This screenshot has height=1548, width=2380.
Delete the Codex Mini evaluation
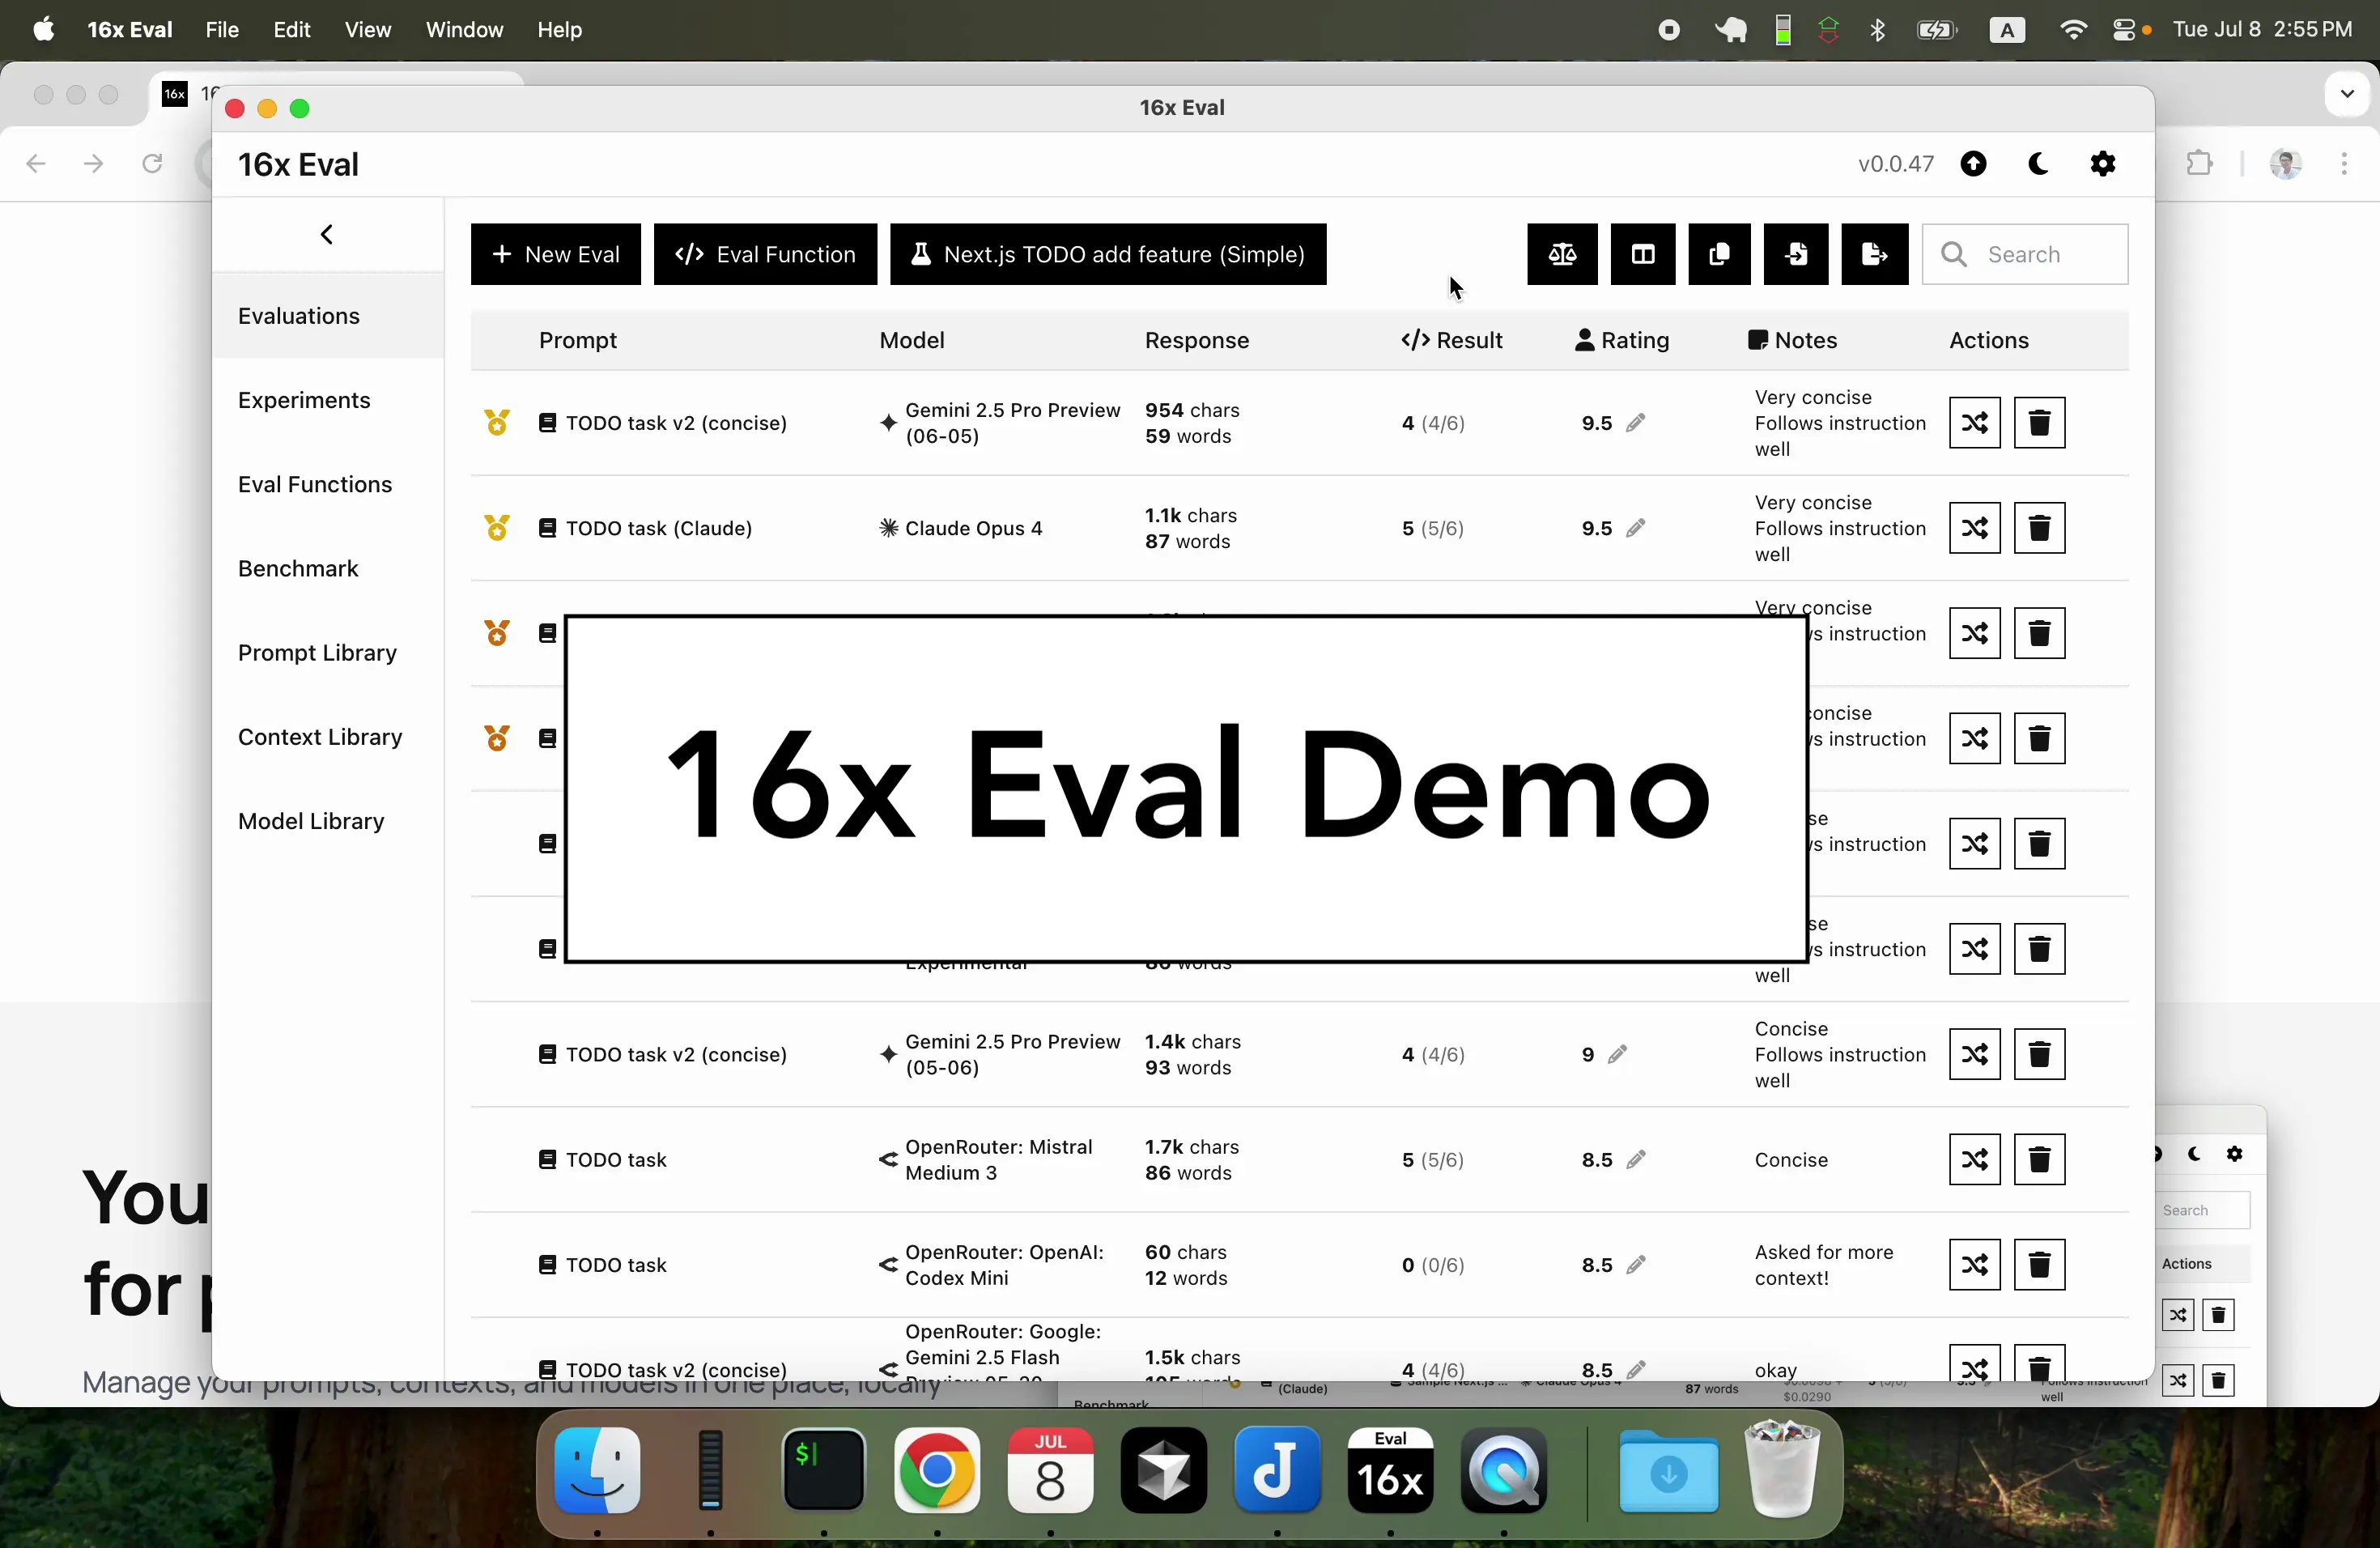click(2040, 1266)
